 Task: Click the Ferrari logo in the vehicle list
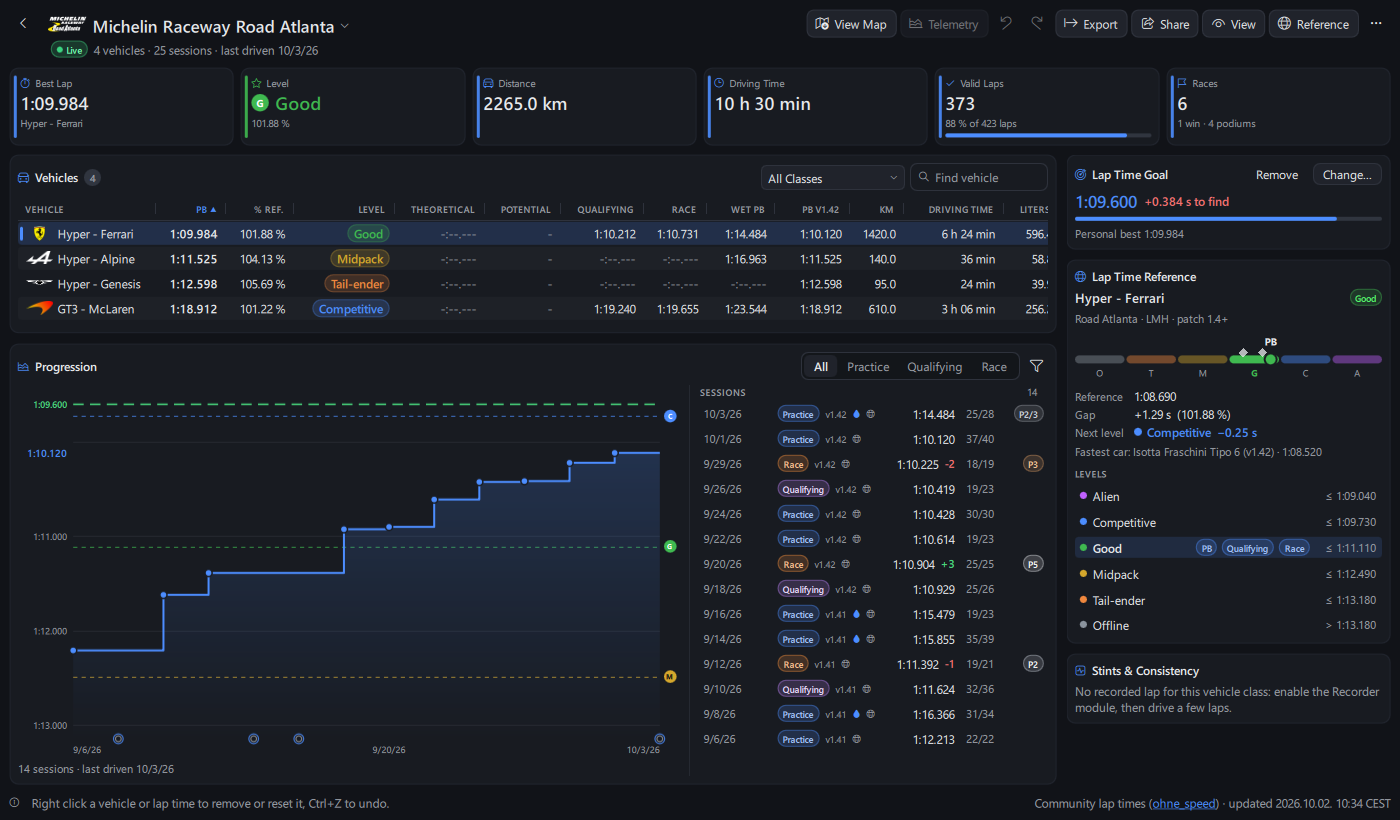pos(39,234)
